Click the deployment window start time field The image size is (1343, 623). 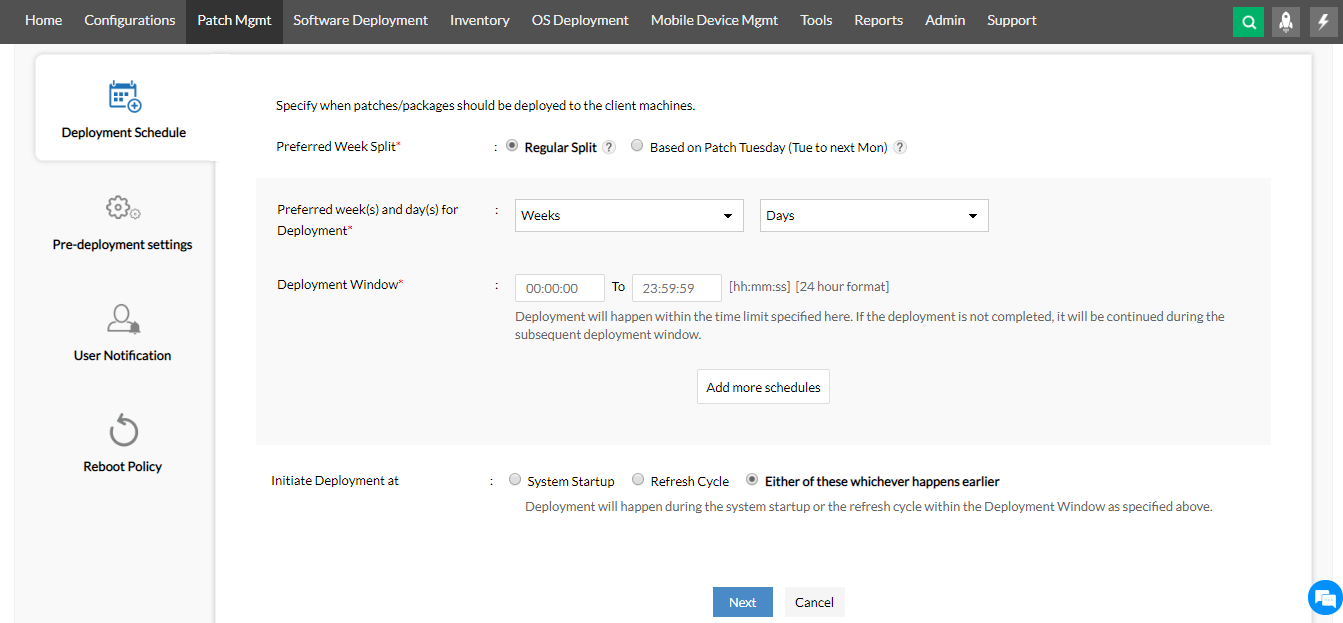click(x=559, y=287)
